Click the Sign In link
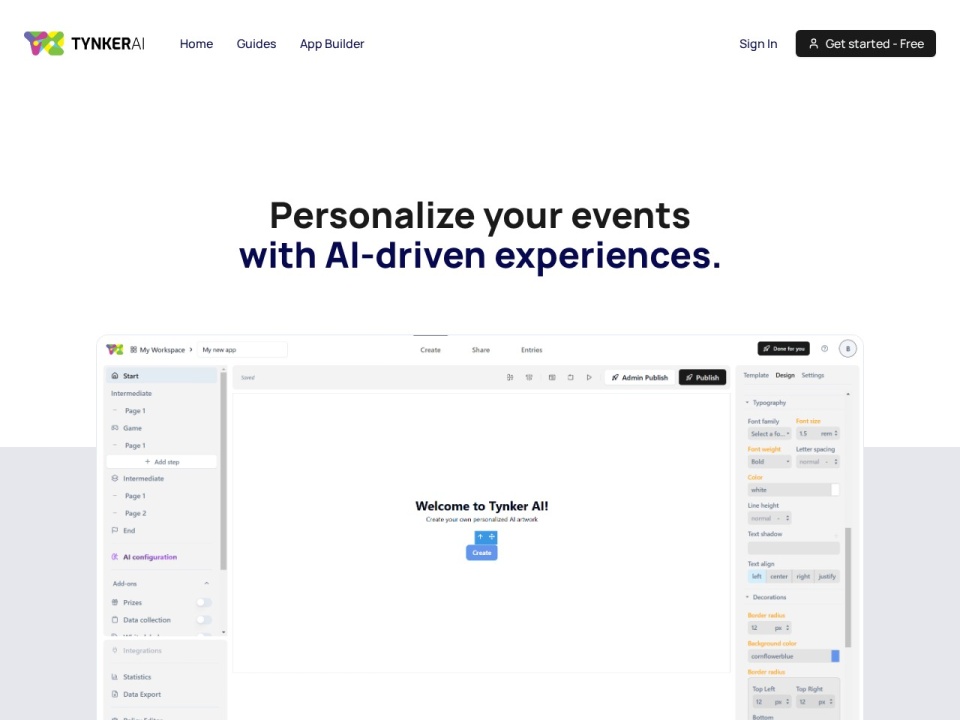Screen dimensions: 960x720 point(758,43)
